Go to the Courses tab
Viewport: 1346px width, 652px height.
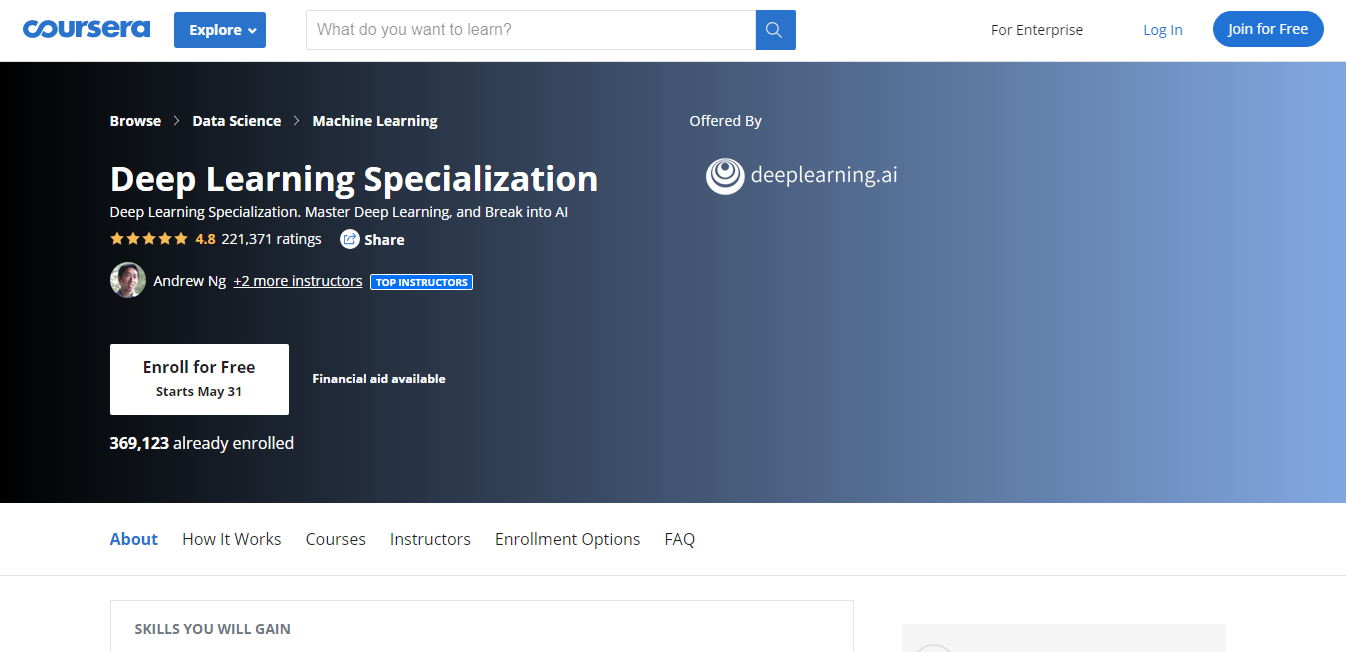[336, 539]
